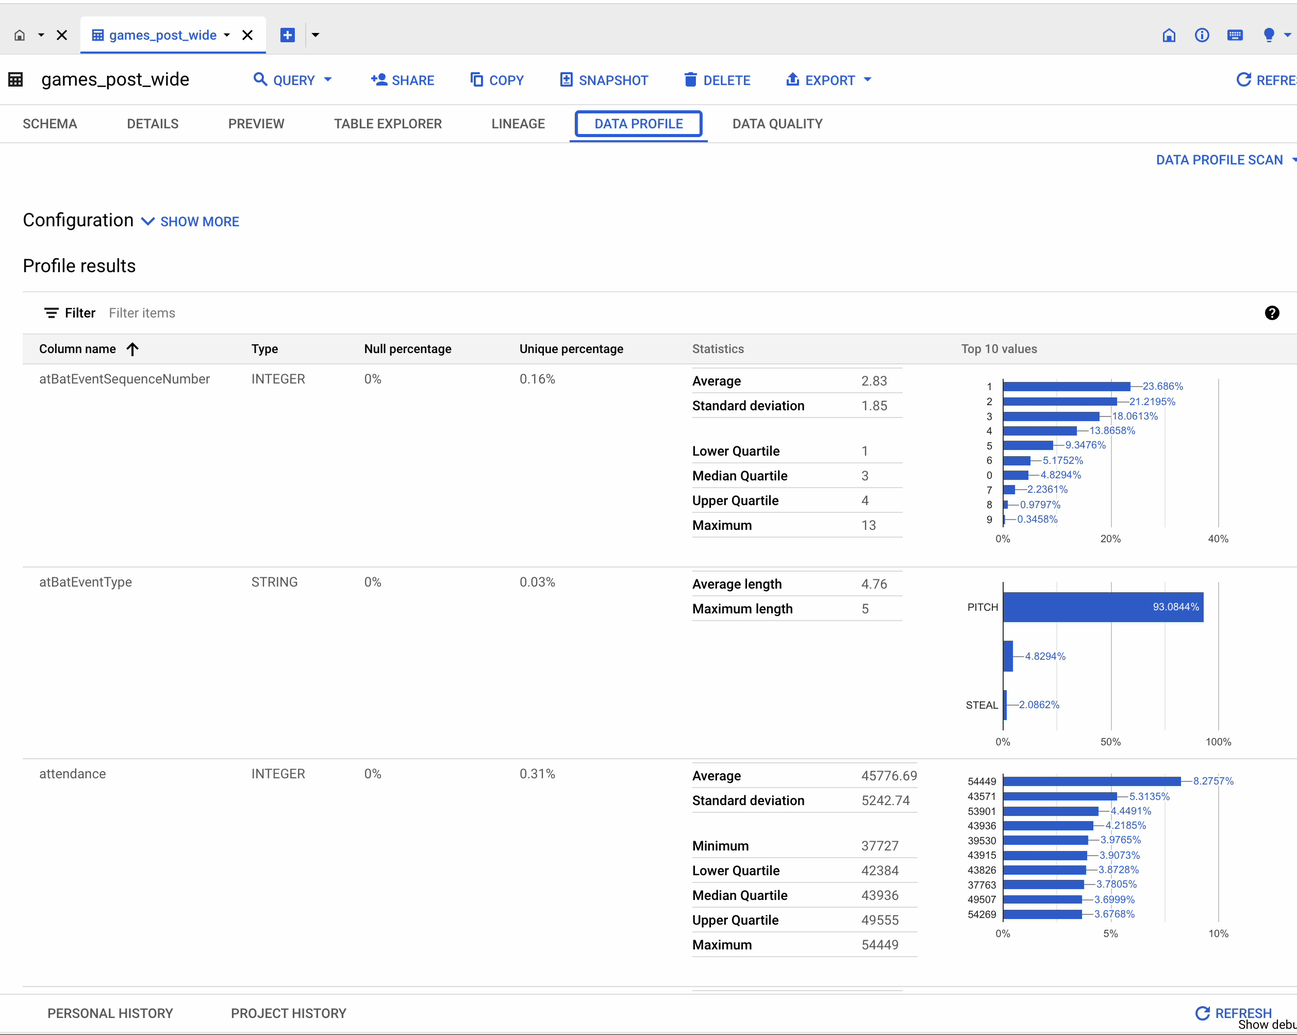Image resolution: width=1297 pixels, height=1035 pixels.
Task: Click the PITCH bar in chart
Action: [x=1102, y=607]
